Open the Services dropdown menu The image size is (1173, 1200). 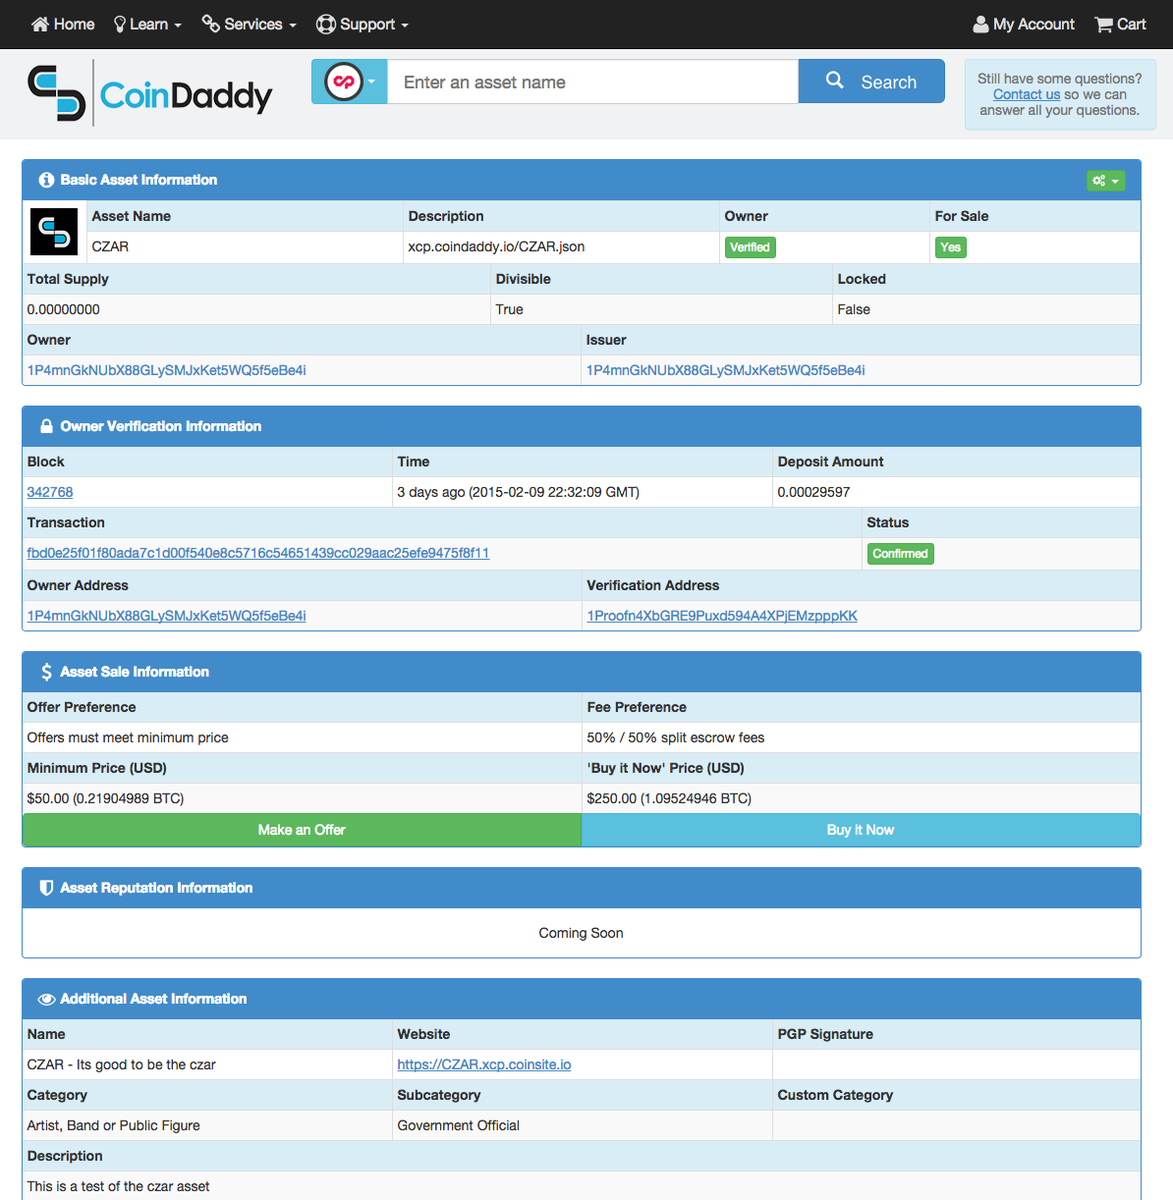coord(249,24)
